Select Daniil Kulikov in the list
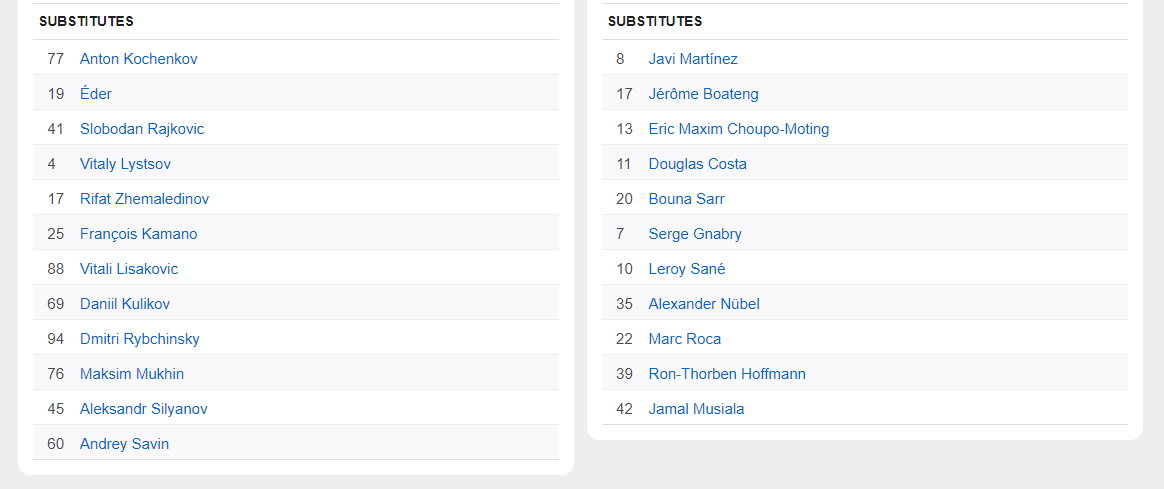The height and width of the screenshot is (489, 1164). 125,304
